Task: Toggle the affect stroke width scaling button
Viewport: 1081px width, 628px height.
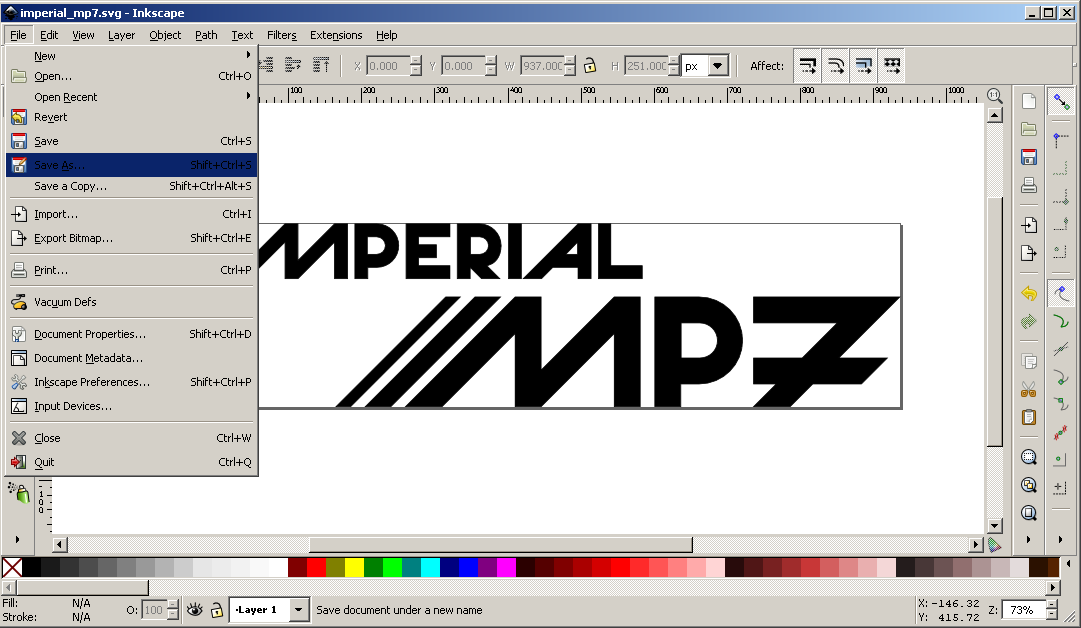Action: tap(808, 66)
